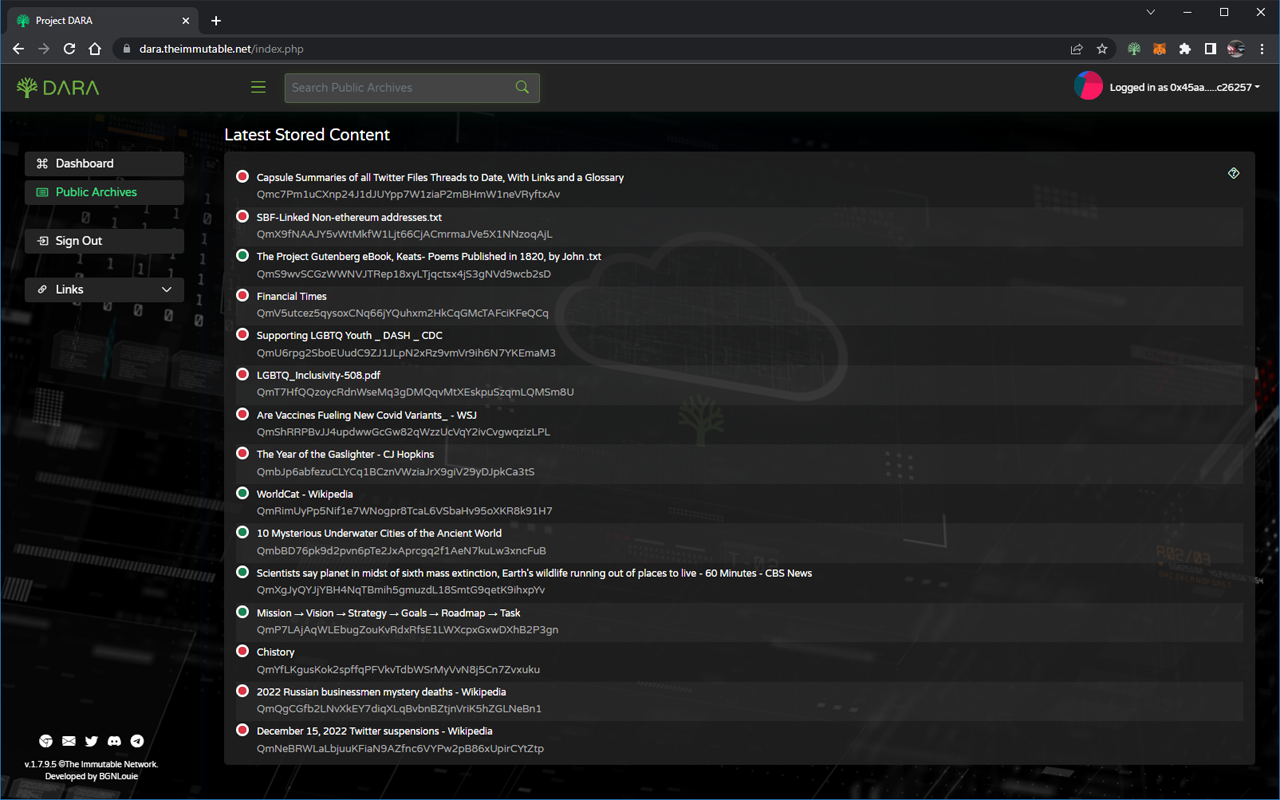Click the hash QmX9fNAAJY5vWtMkfW1Ljt66CjACmrmaJVe5X1NNzoqAjL
Screen dimensions: 1280x800
tap(404, 234)
